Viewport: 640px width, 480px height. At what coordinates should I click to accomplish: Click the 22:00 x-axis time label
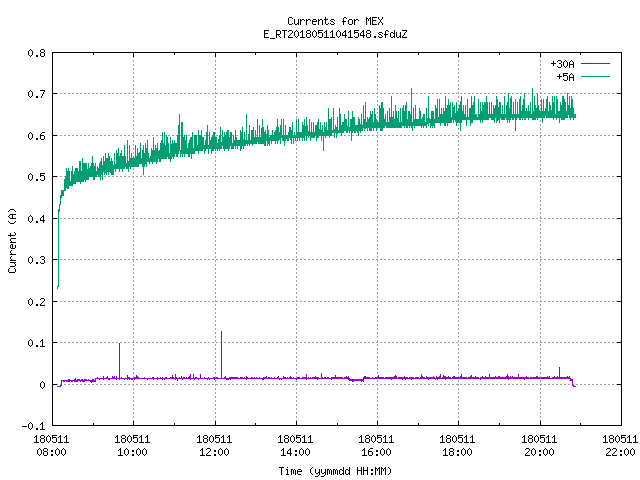tap(620, 452)
